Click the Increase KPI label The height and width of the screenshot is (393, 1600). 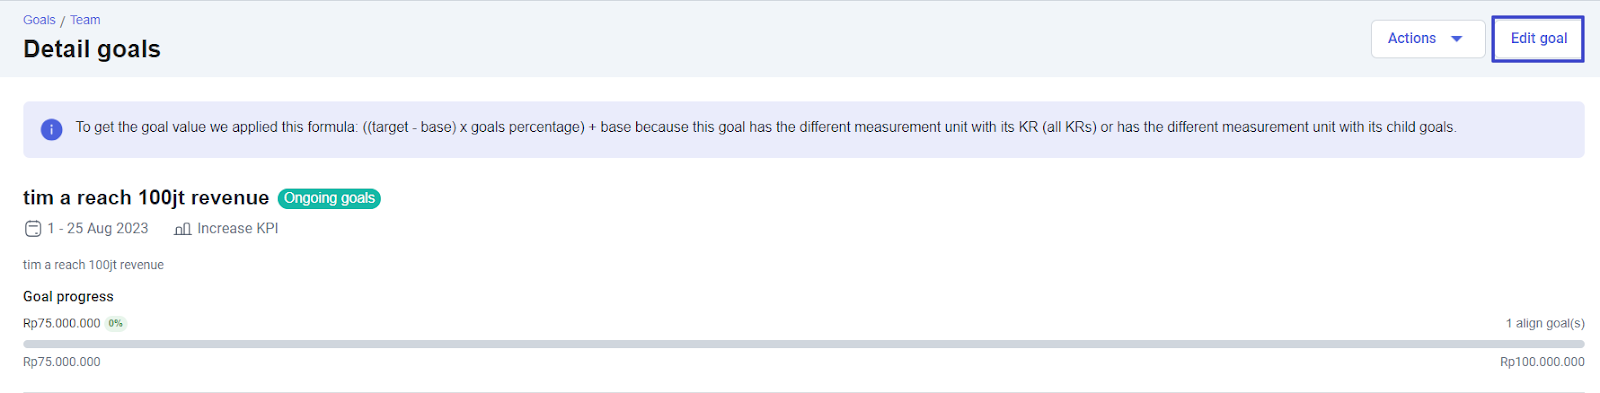tap(238, 229)
